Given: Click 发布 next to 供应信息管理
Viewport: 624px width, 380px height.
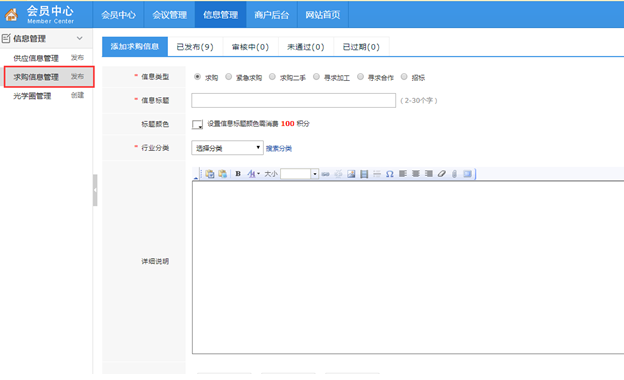Looking at the screenshot, I should (x=77, y=58).
